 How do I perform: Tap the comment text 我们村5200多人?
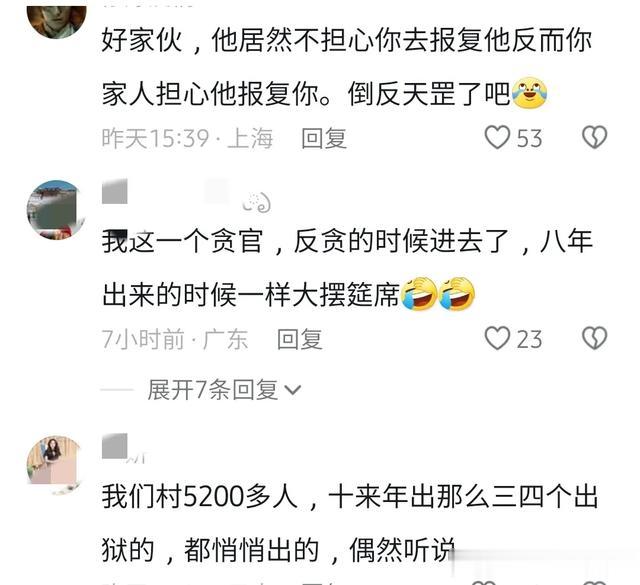click(349, 524)
